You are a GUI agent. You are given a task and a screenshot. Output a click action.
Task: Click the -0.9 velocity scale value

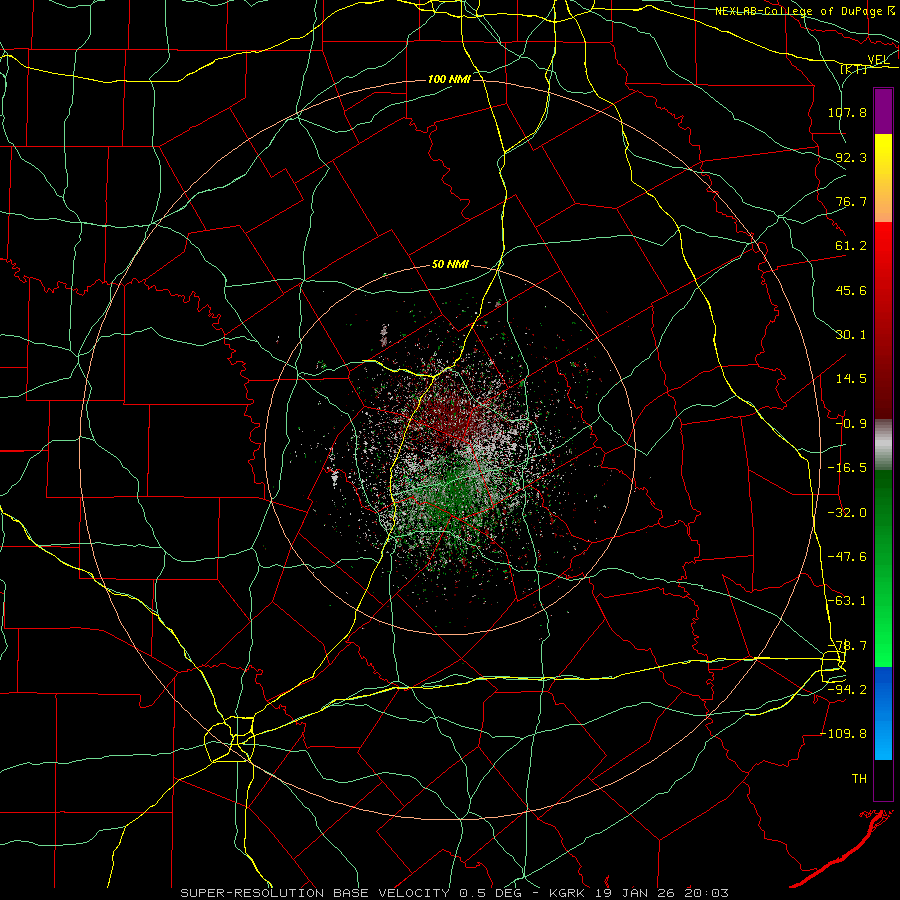(851, 424)
